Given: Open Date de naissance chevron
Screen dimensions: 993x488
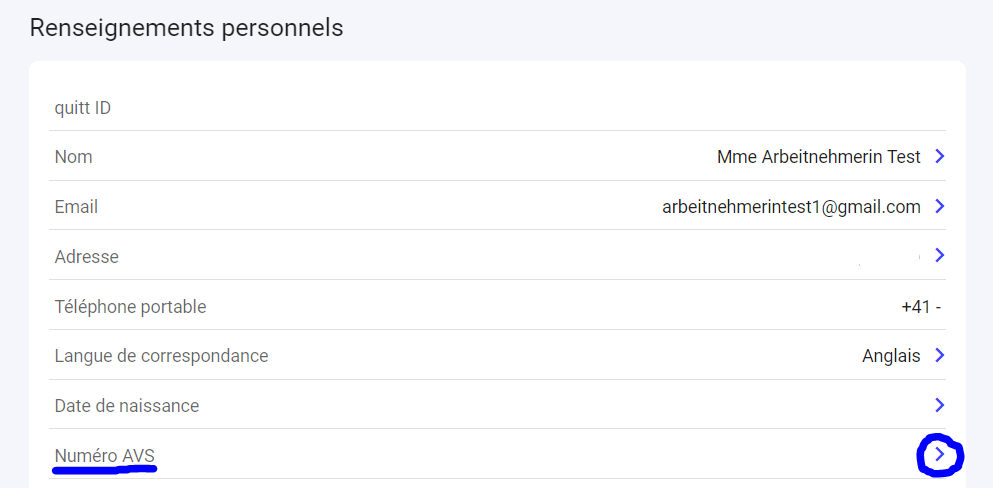Looking at the screenshot, I should pyautogui.click(x=939, y=405).
